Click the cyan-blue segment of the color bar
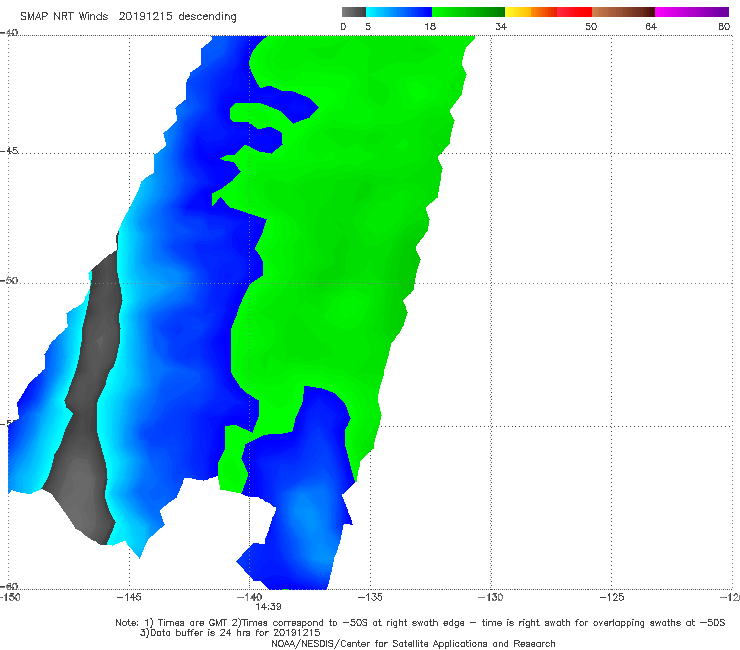740x650 pixels. pos(399,12)
